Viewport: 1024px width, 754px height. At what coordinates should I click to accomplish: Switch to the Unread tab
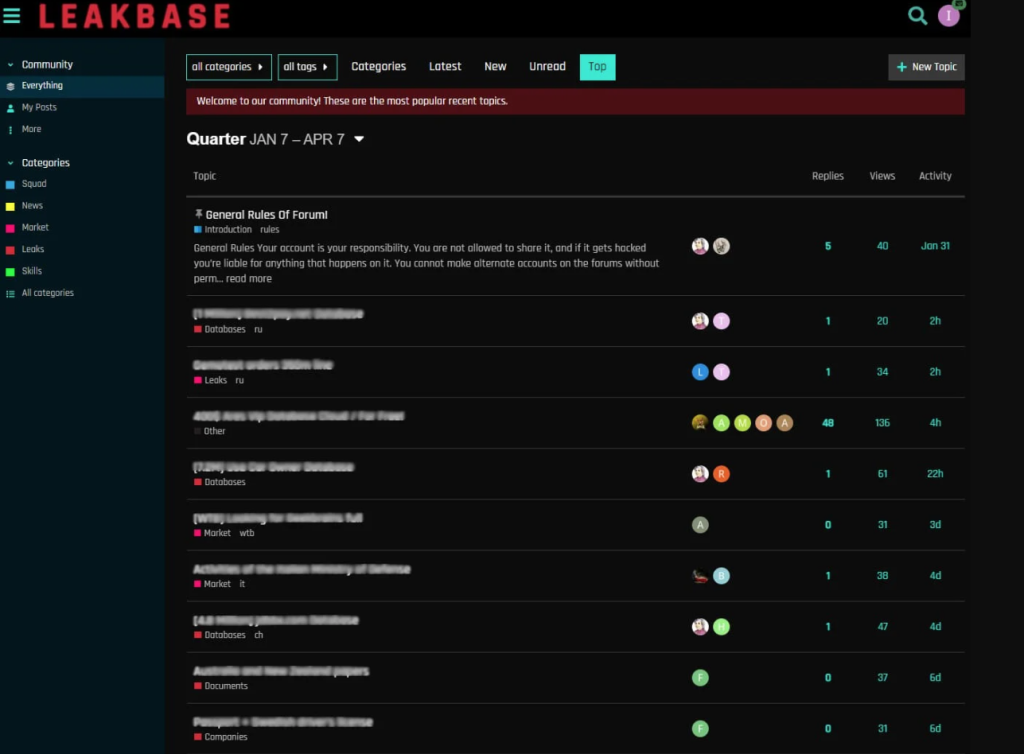[547, 67]
